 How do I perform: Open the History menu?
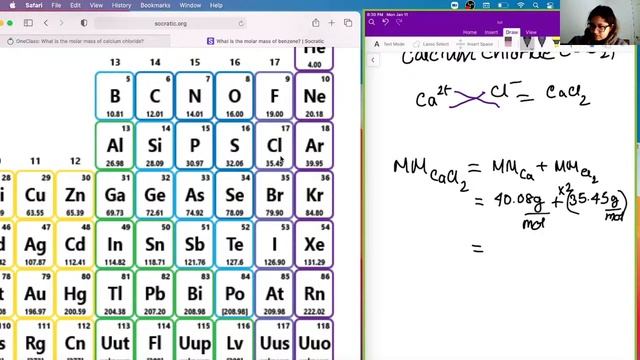coord(121,5)
